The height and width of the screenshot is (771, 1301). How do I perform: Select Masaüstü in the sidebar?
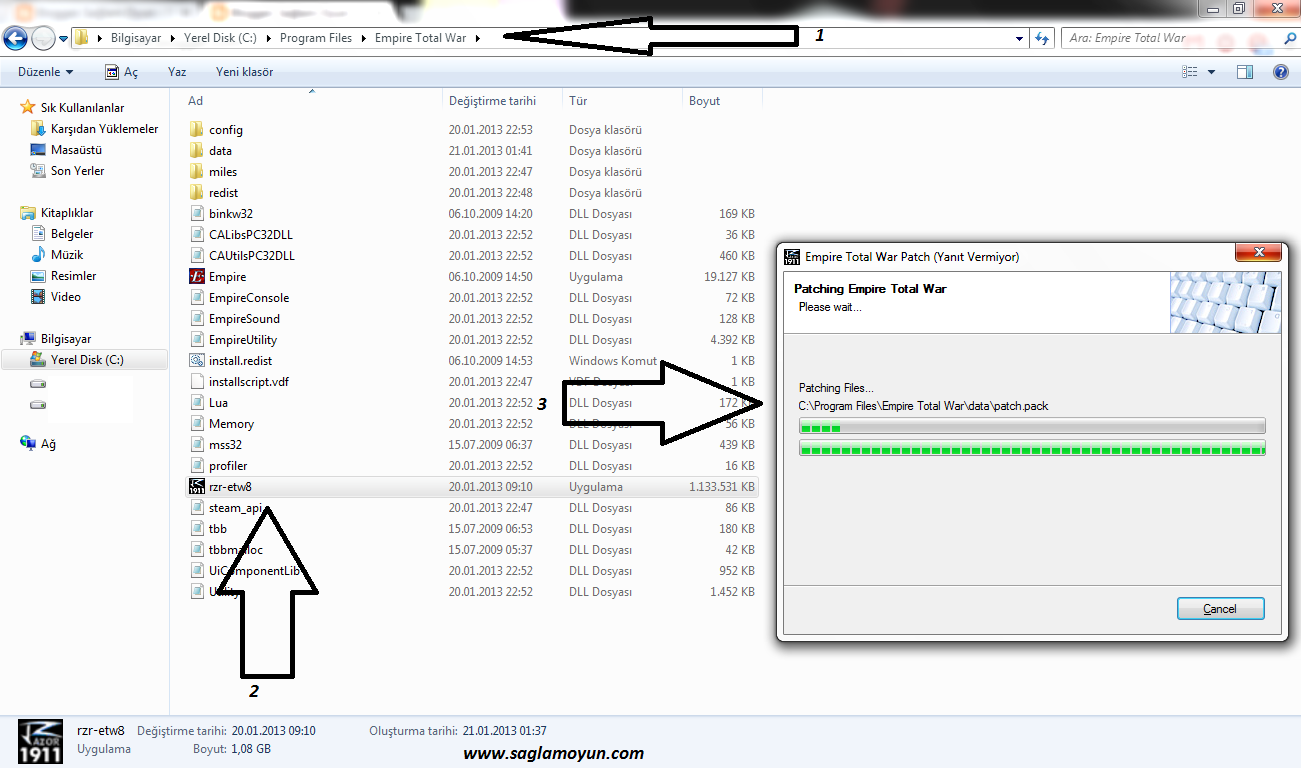point(76,149)
